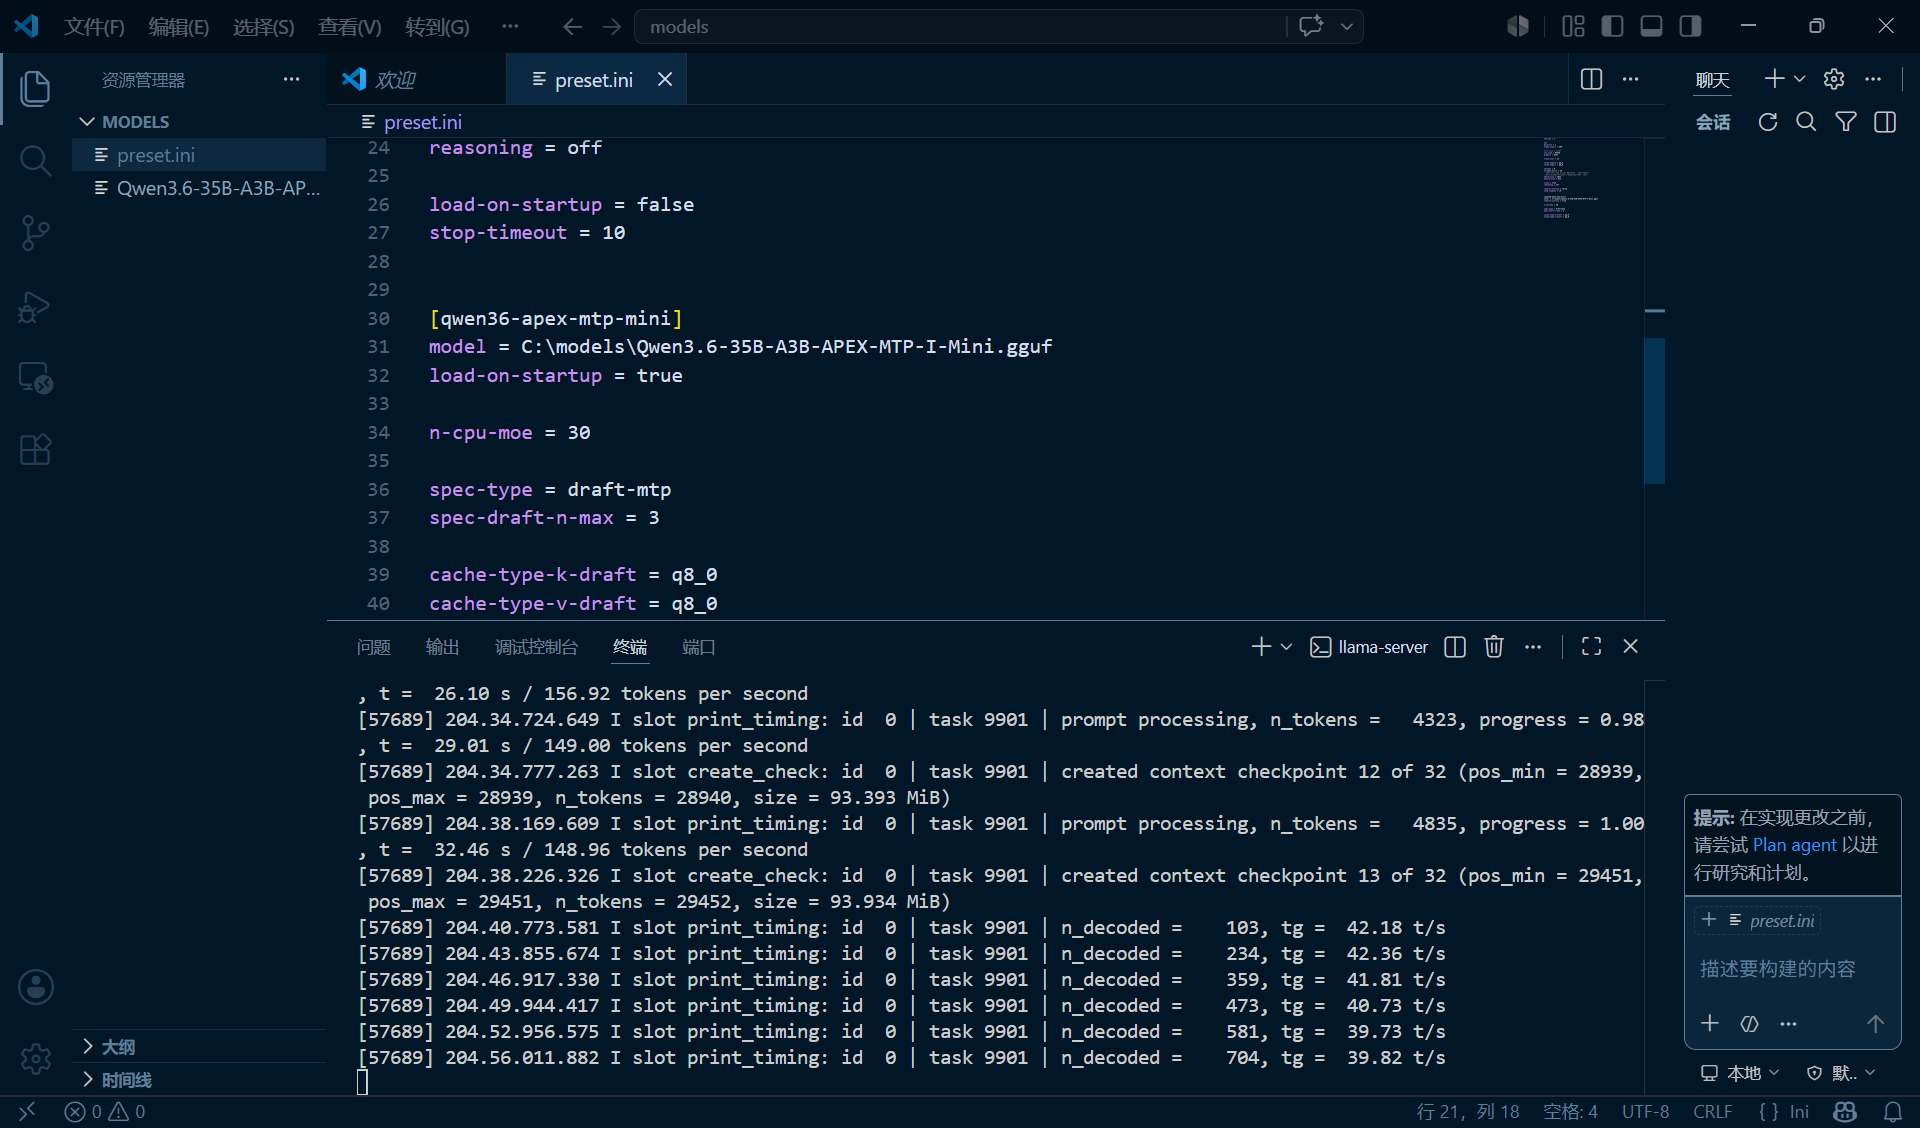Customize layout icon in title bar

click(x=1573, y=27)
